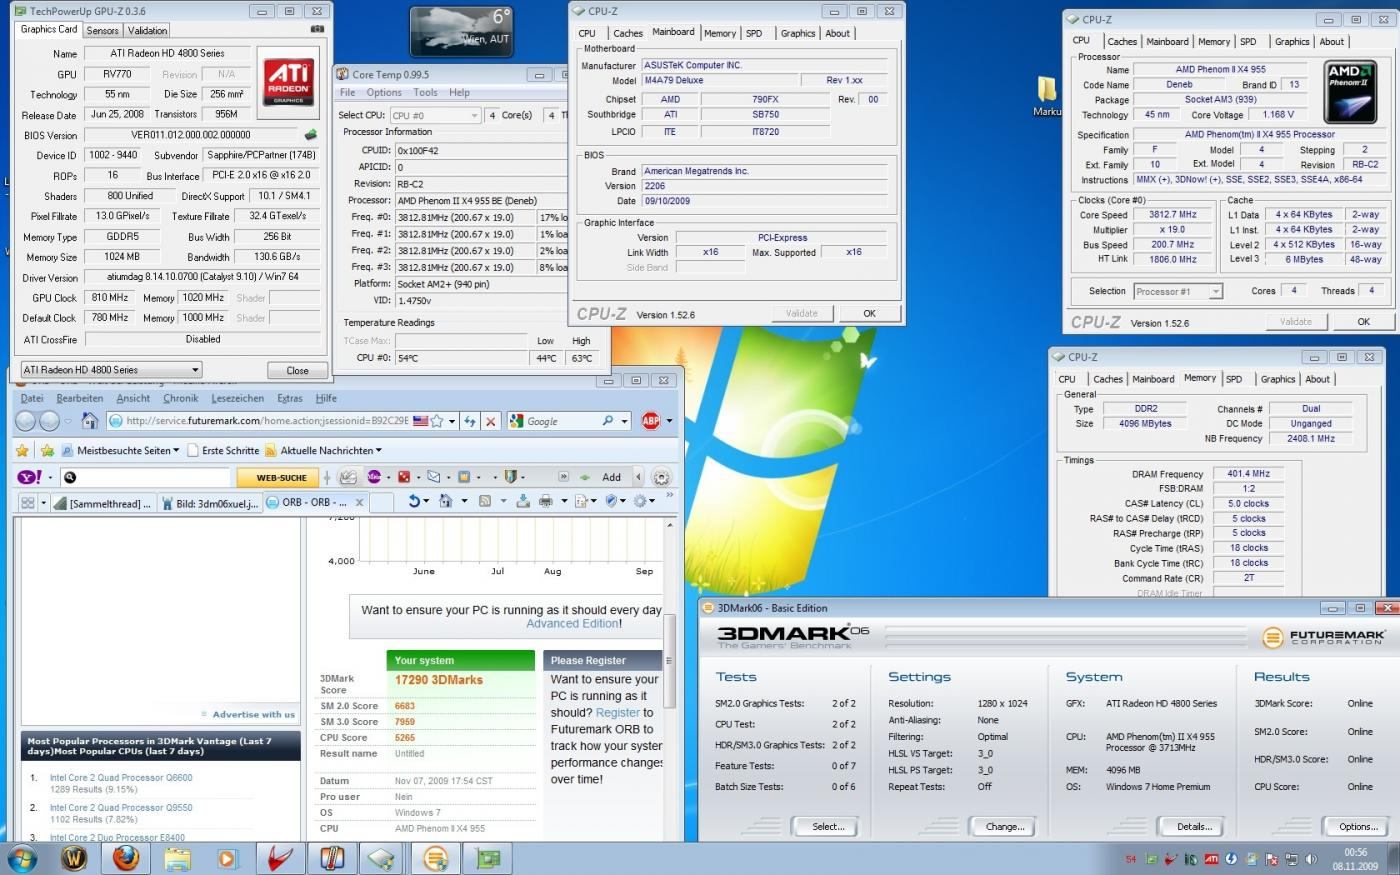
Task: Open World of Warcraft taskbar icon
Action: [75, 858]
